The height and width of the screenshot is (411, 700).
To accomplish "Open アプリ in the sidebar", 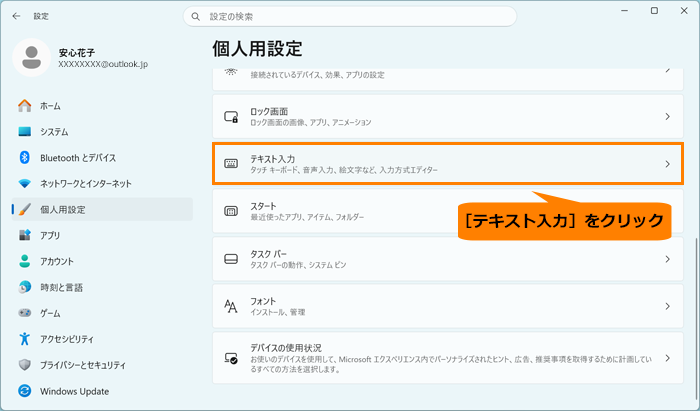I will [102, 235].
